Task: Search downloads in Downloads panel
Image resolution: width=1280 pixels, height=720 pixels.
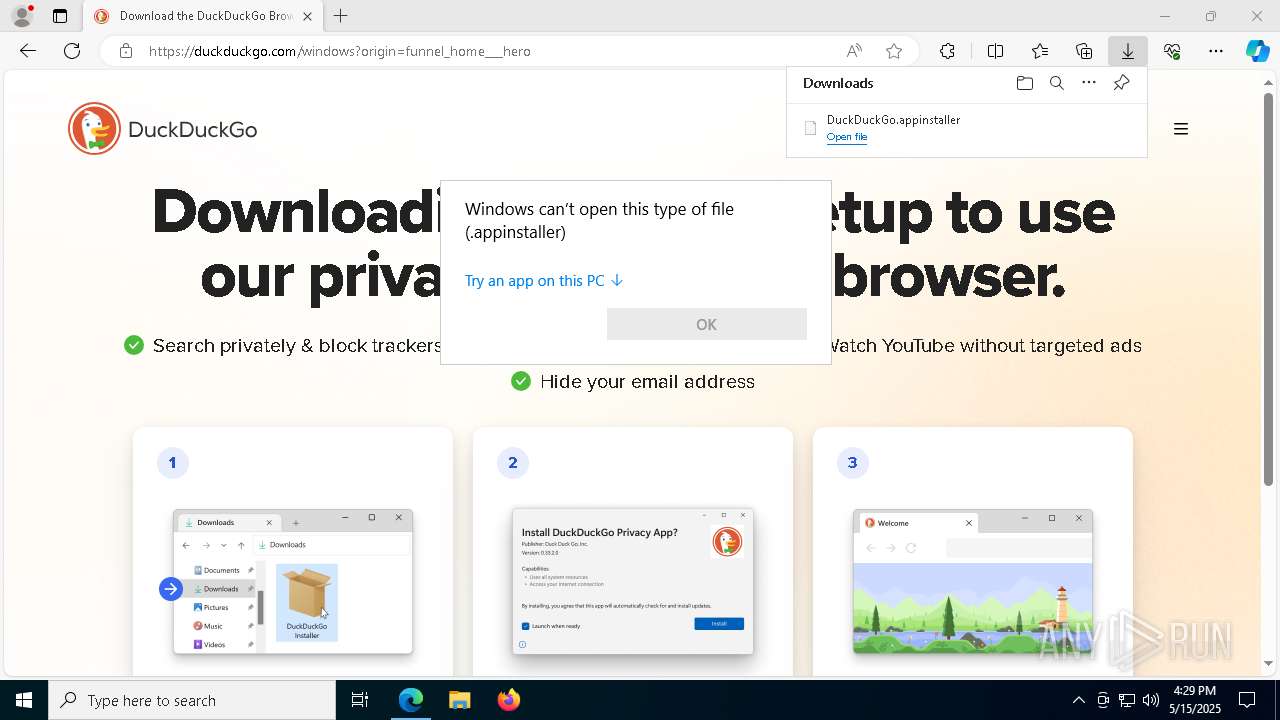Action: [x=1057, y=83]
